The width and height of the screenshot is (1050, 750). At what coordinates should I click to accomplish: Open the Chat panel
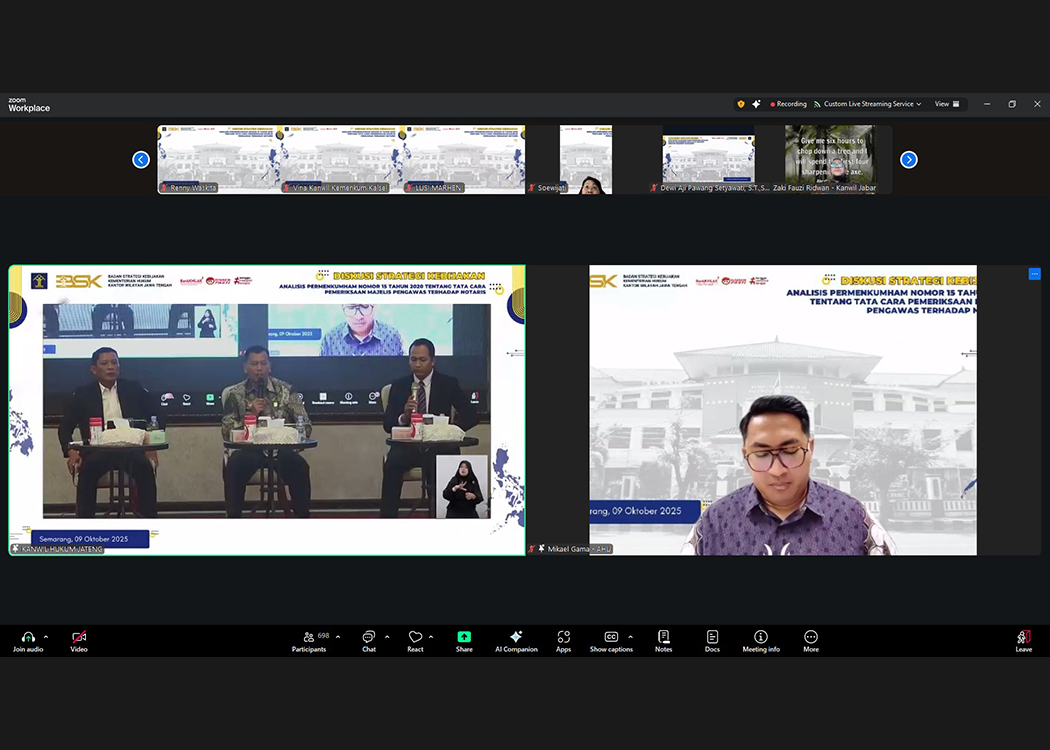coord(369,641)
